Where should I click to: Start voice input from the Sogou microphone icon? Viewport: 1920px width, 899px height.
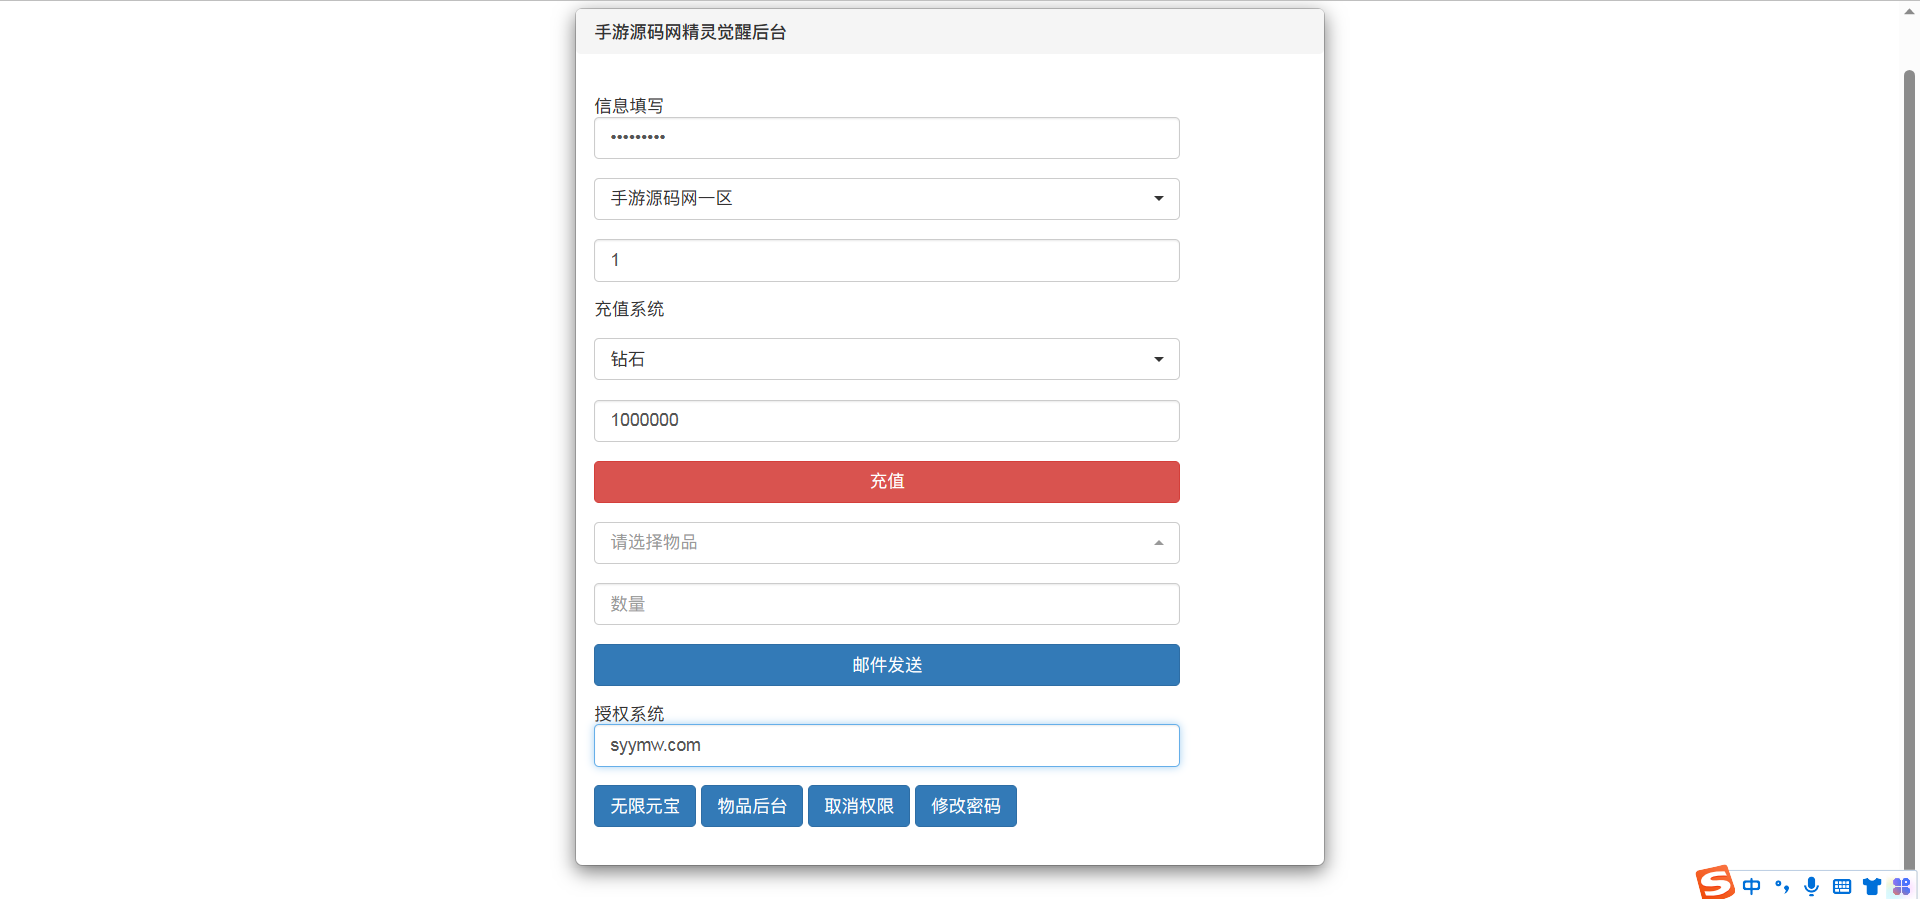coord(1811,886)
